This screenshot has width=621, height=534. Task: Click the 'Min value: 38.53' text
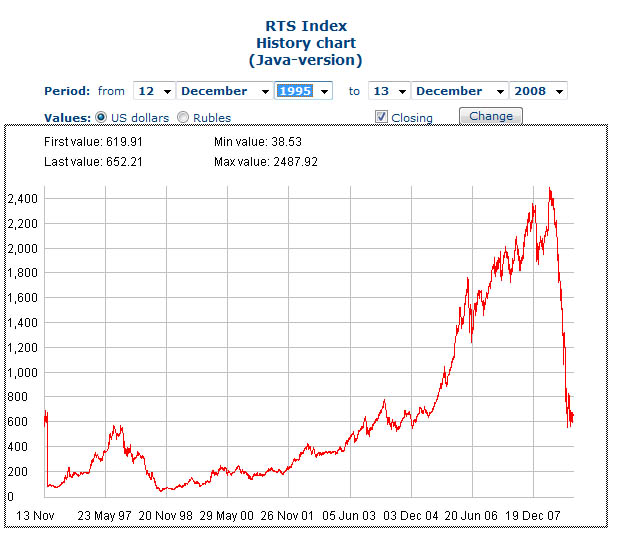point(258,142)
